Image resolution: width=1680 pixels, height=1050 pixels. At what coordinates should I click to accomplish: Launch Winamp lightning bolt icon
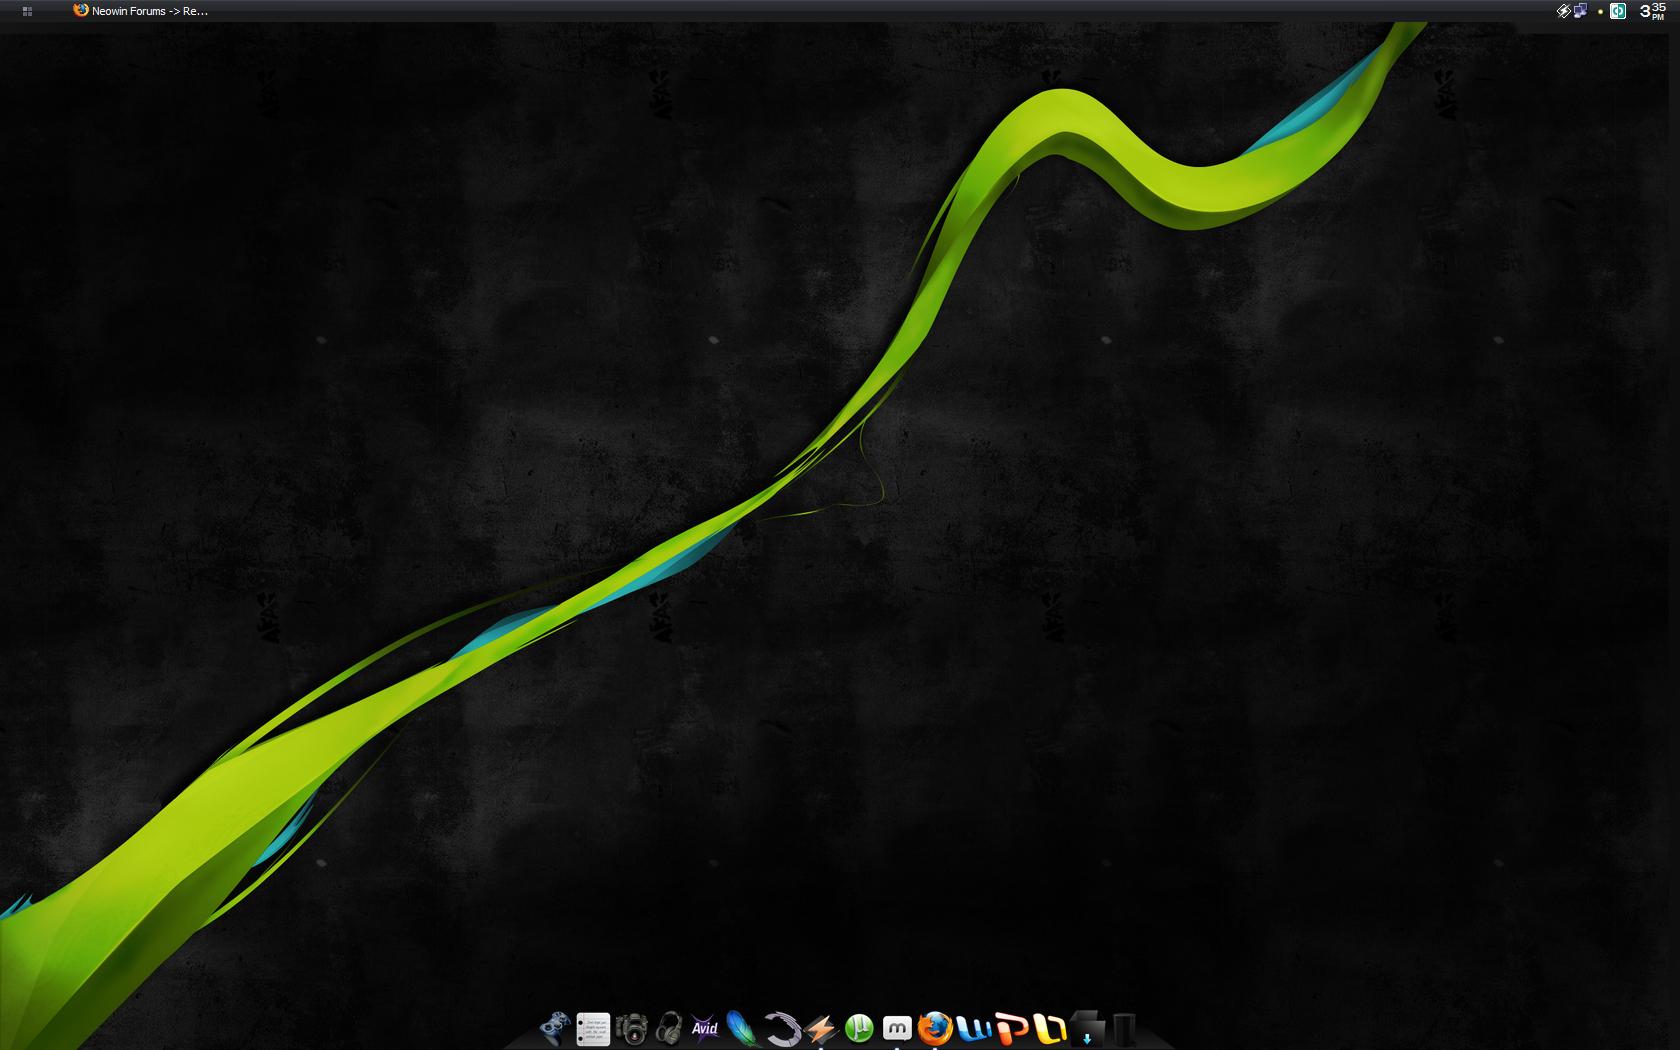point(820,1028)
